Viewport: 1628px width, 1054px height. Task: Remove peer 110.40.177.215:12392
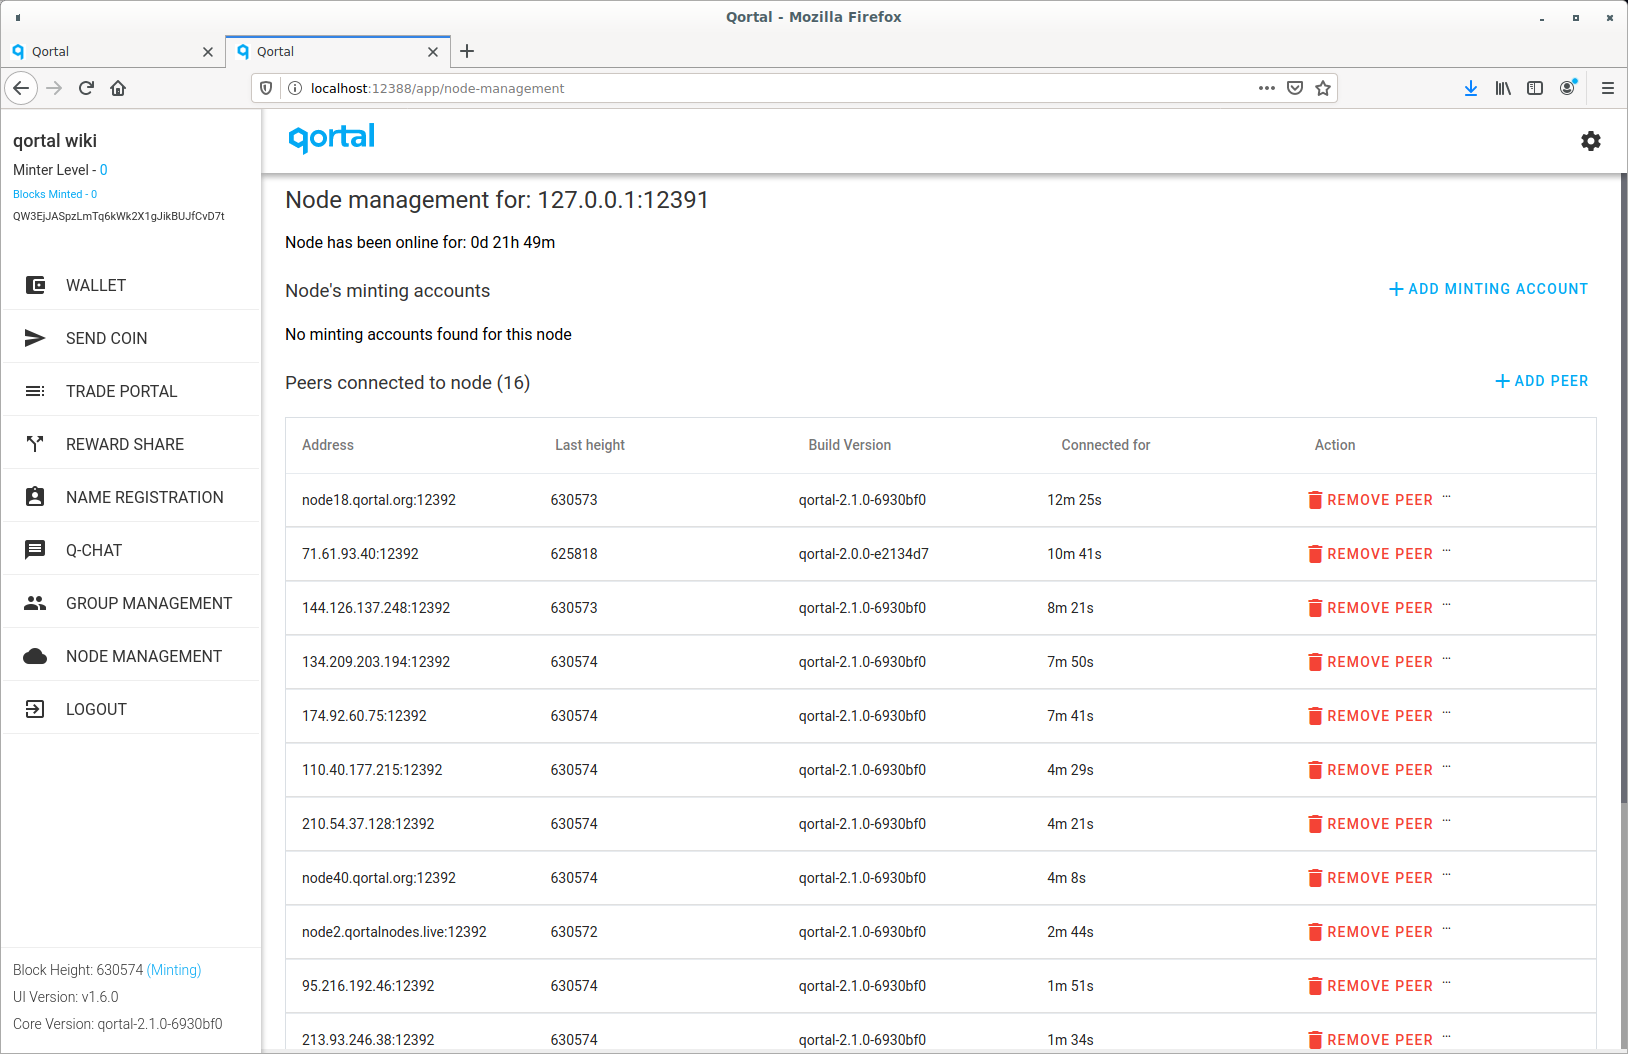1371,770
